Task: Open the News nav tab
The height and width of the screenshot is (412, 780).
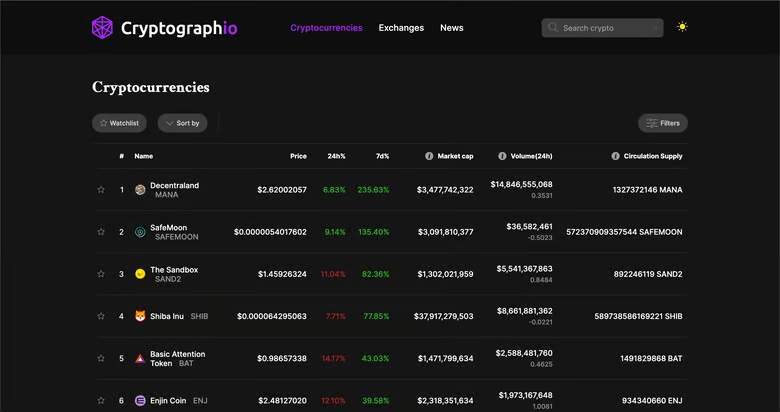Action: click(452, 28)
